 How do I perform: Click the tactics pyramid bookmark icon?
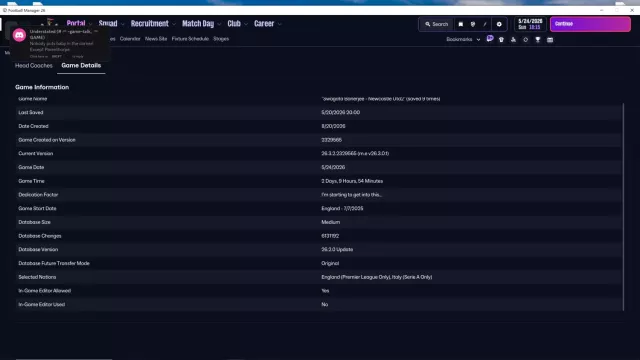[513, 40]
